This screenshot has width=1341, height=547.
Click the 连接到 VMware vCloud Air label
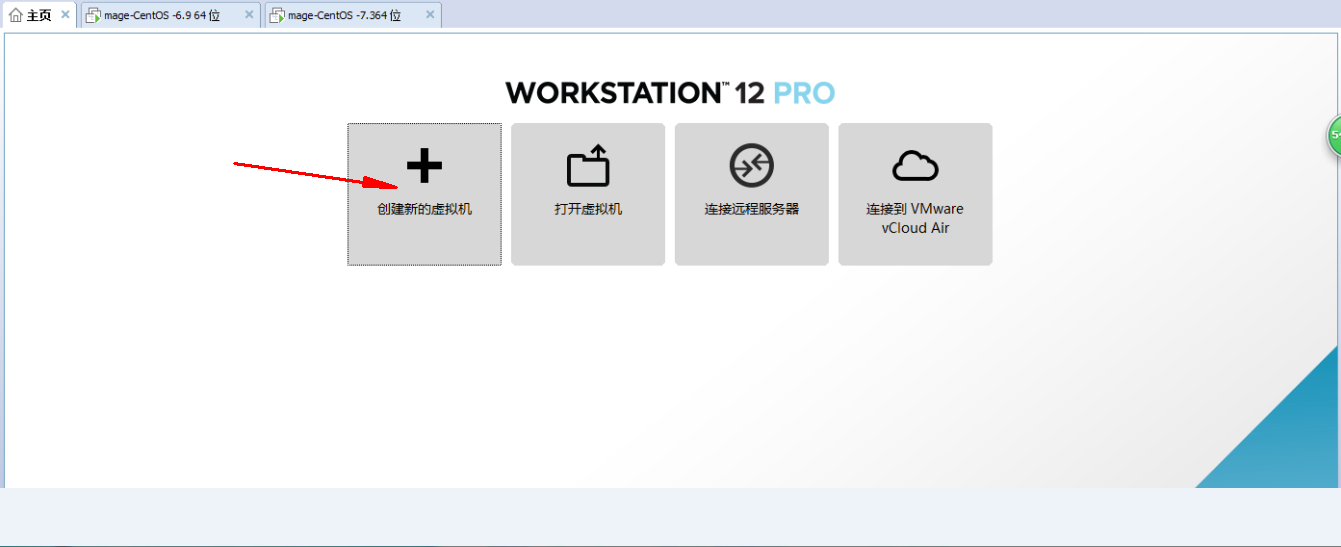click(915, 219)
